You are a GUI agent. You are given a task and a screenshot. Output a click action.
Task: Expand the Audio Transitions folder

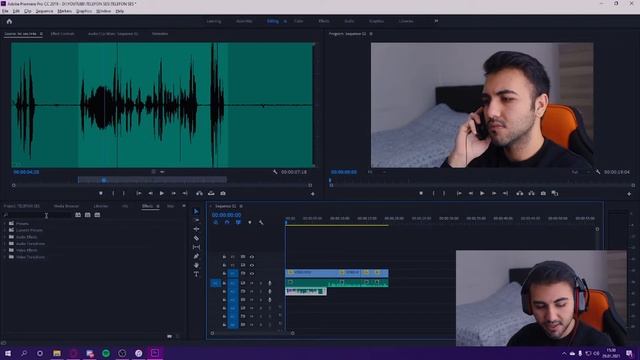pyautogui.click(x=5, y=244)
